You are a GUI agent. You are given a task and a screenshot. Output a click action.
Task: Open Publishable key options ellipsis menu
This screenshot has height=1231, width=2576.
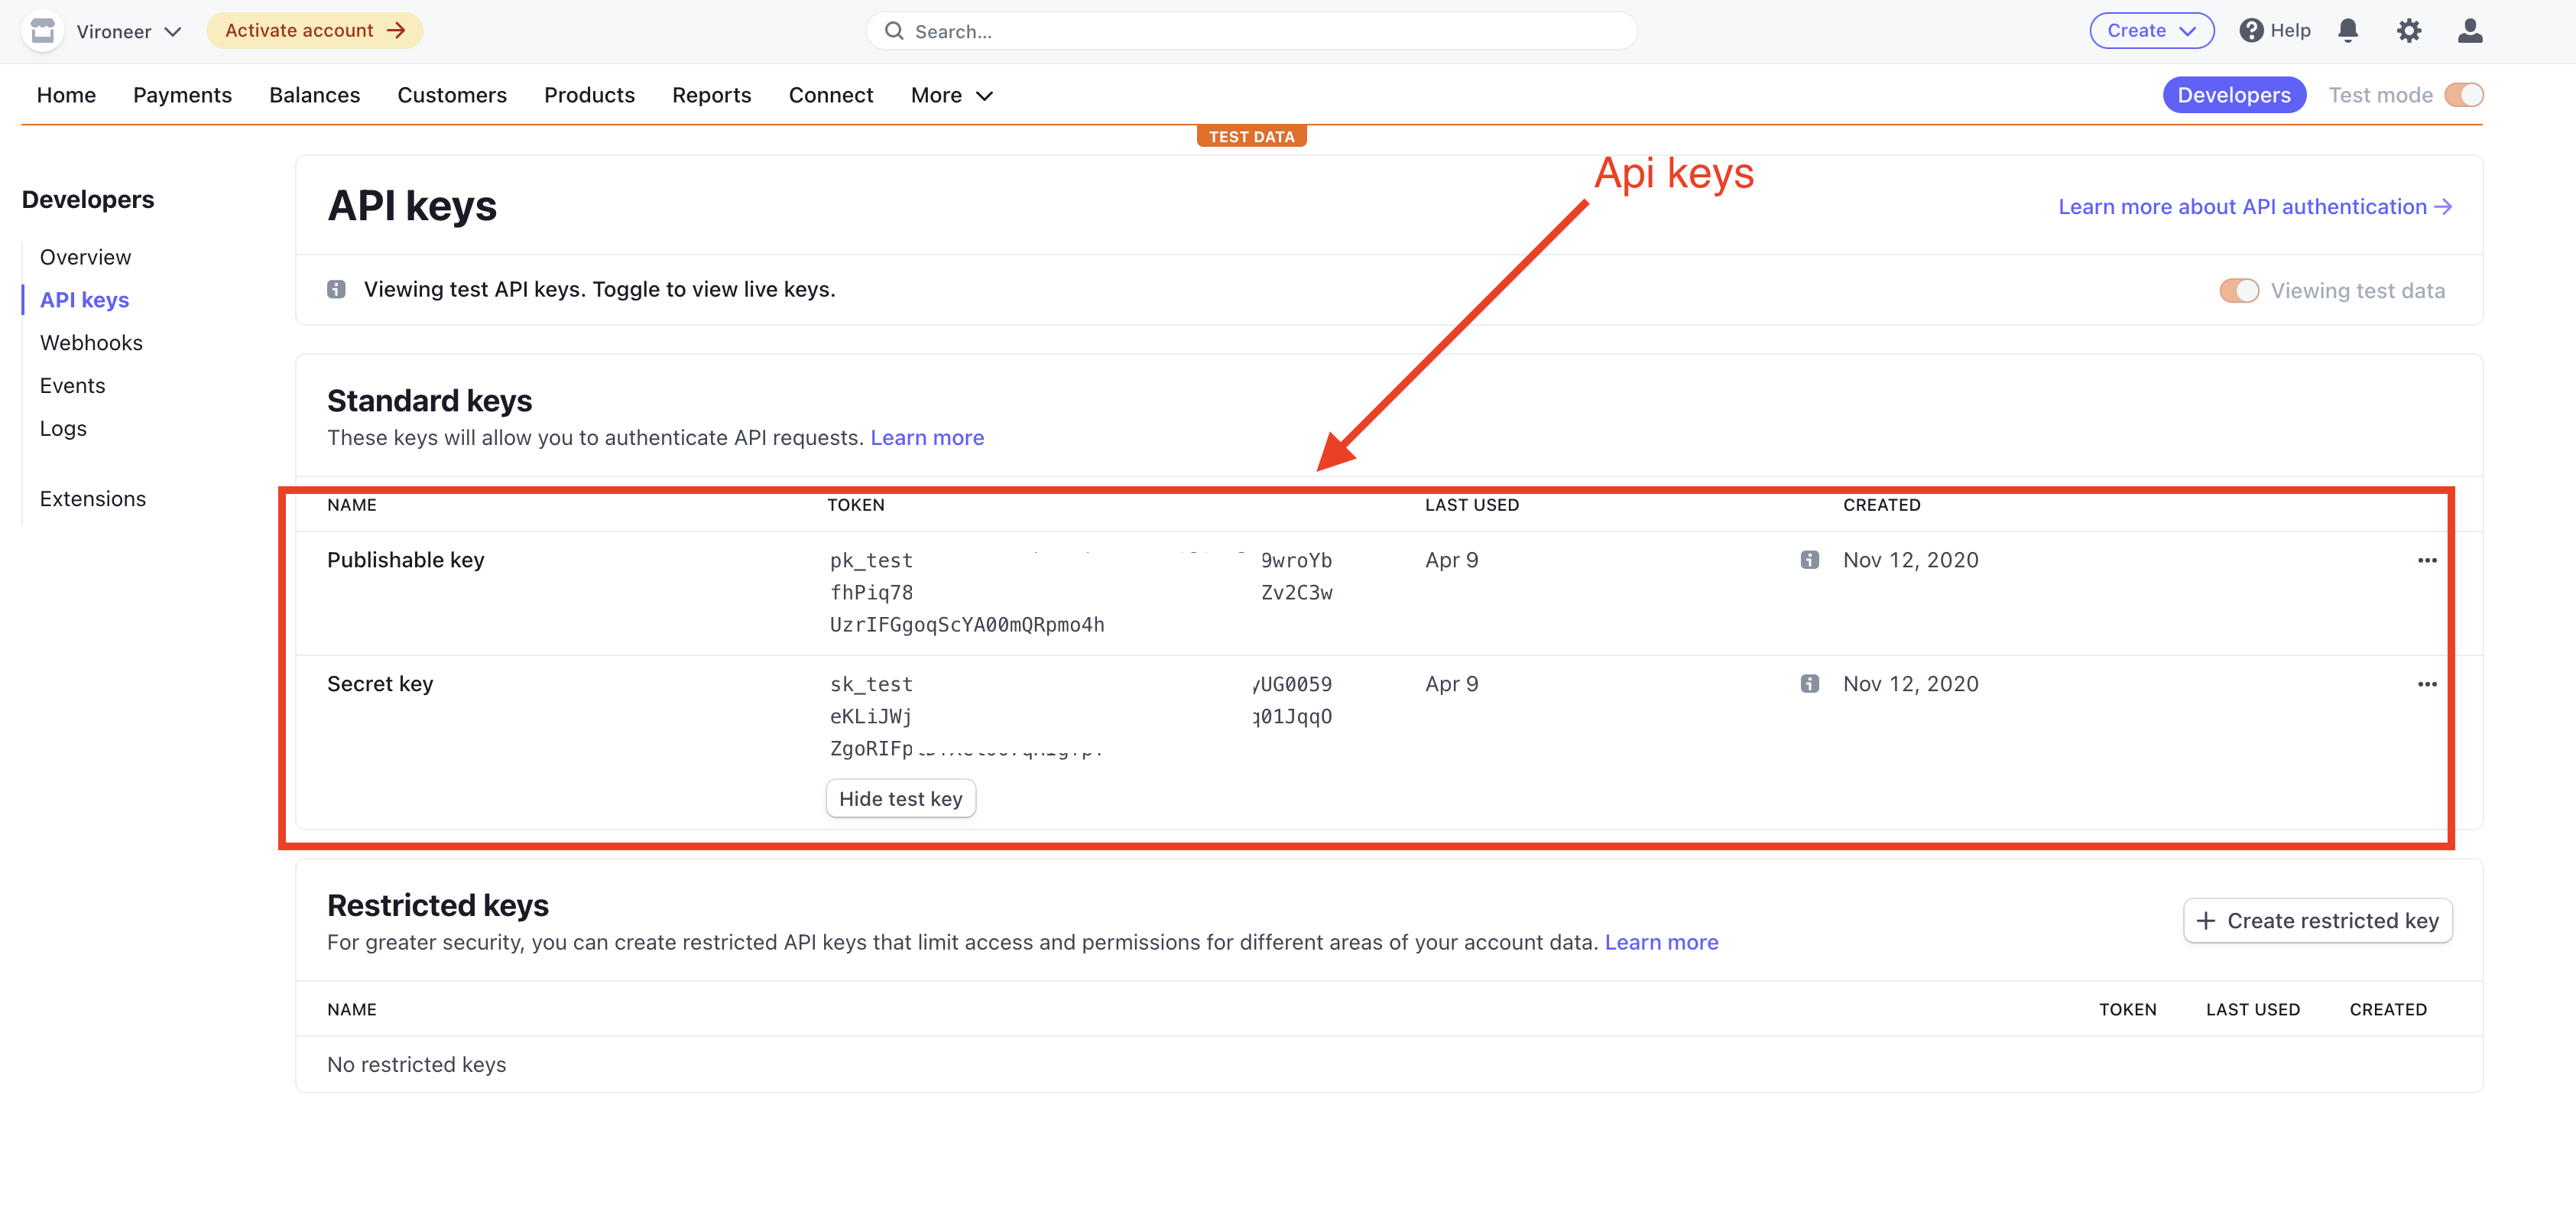click(2427, 560)
